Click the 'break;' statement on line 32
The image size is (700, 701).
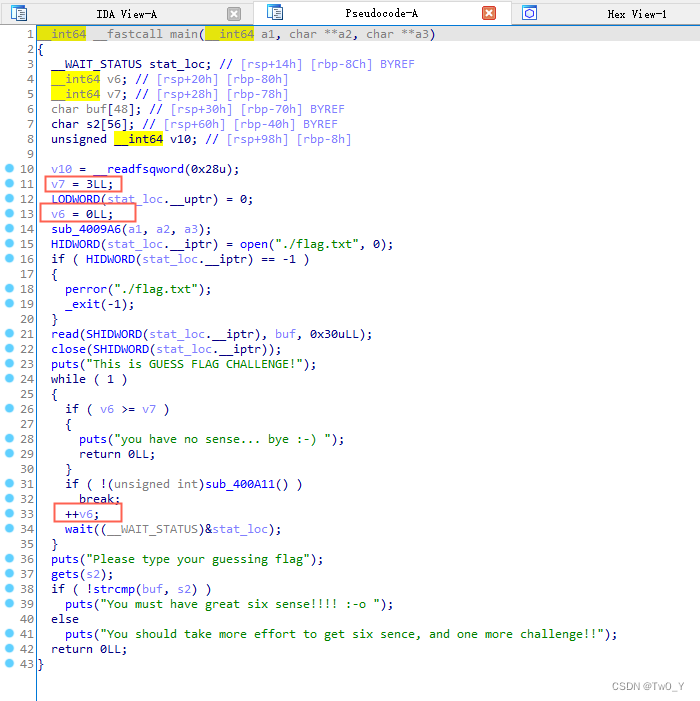(x=100, y=499)
